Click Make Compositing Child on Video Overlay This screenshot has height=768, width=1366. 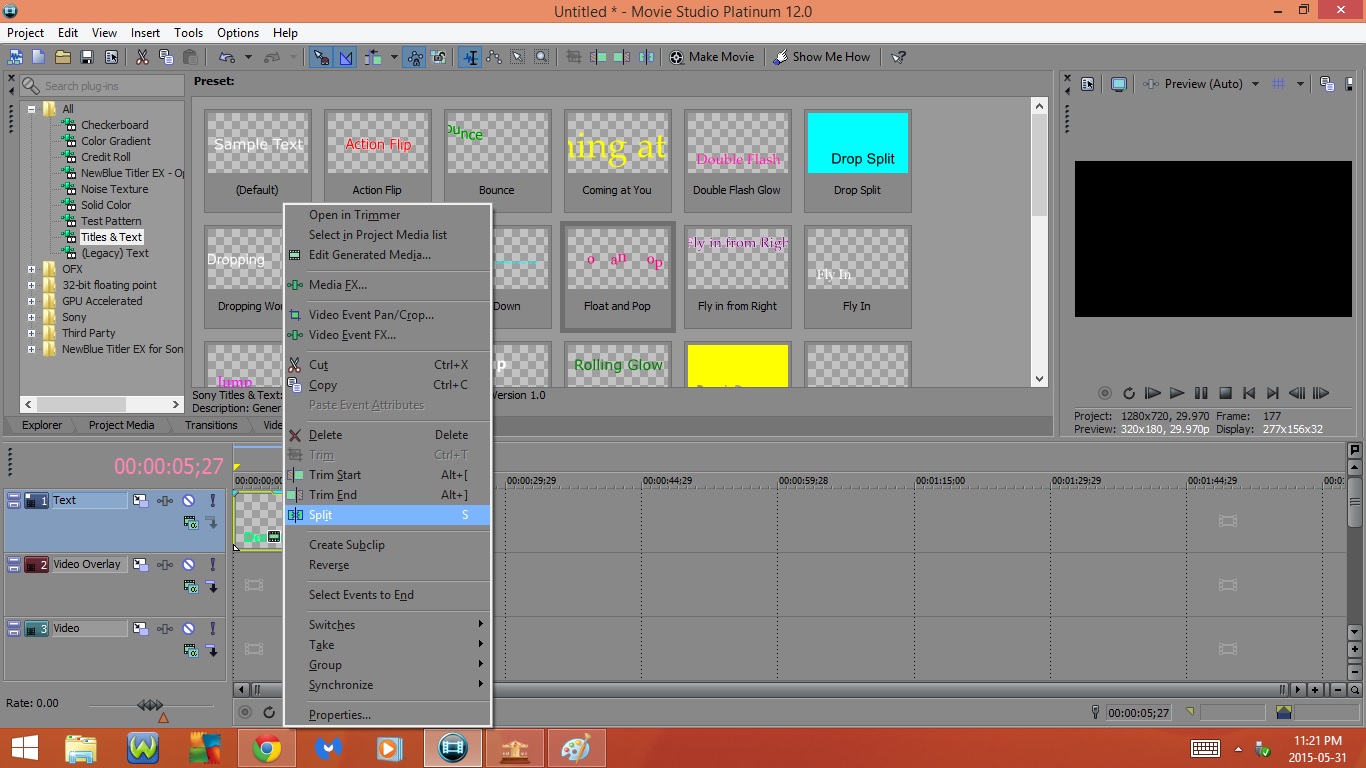212,586
